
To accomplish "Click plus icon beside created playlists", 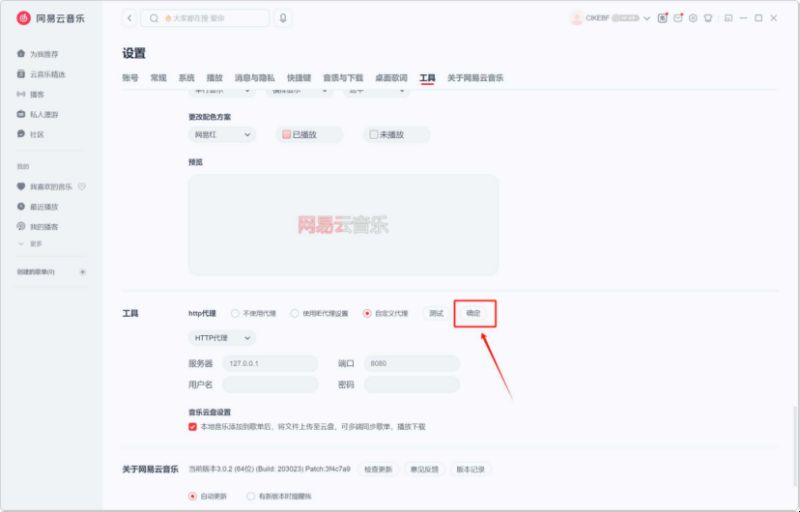I will 83,272.
